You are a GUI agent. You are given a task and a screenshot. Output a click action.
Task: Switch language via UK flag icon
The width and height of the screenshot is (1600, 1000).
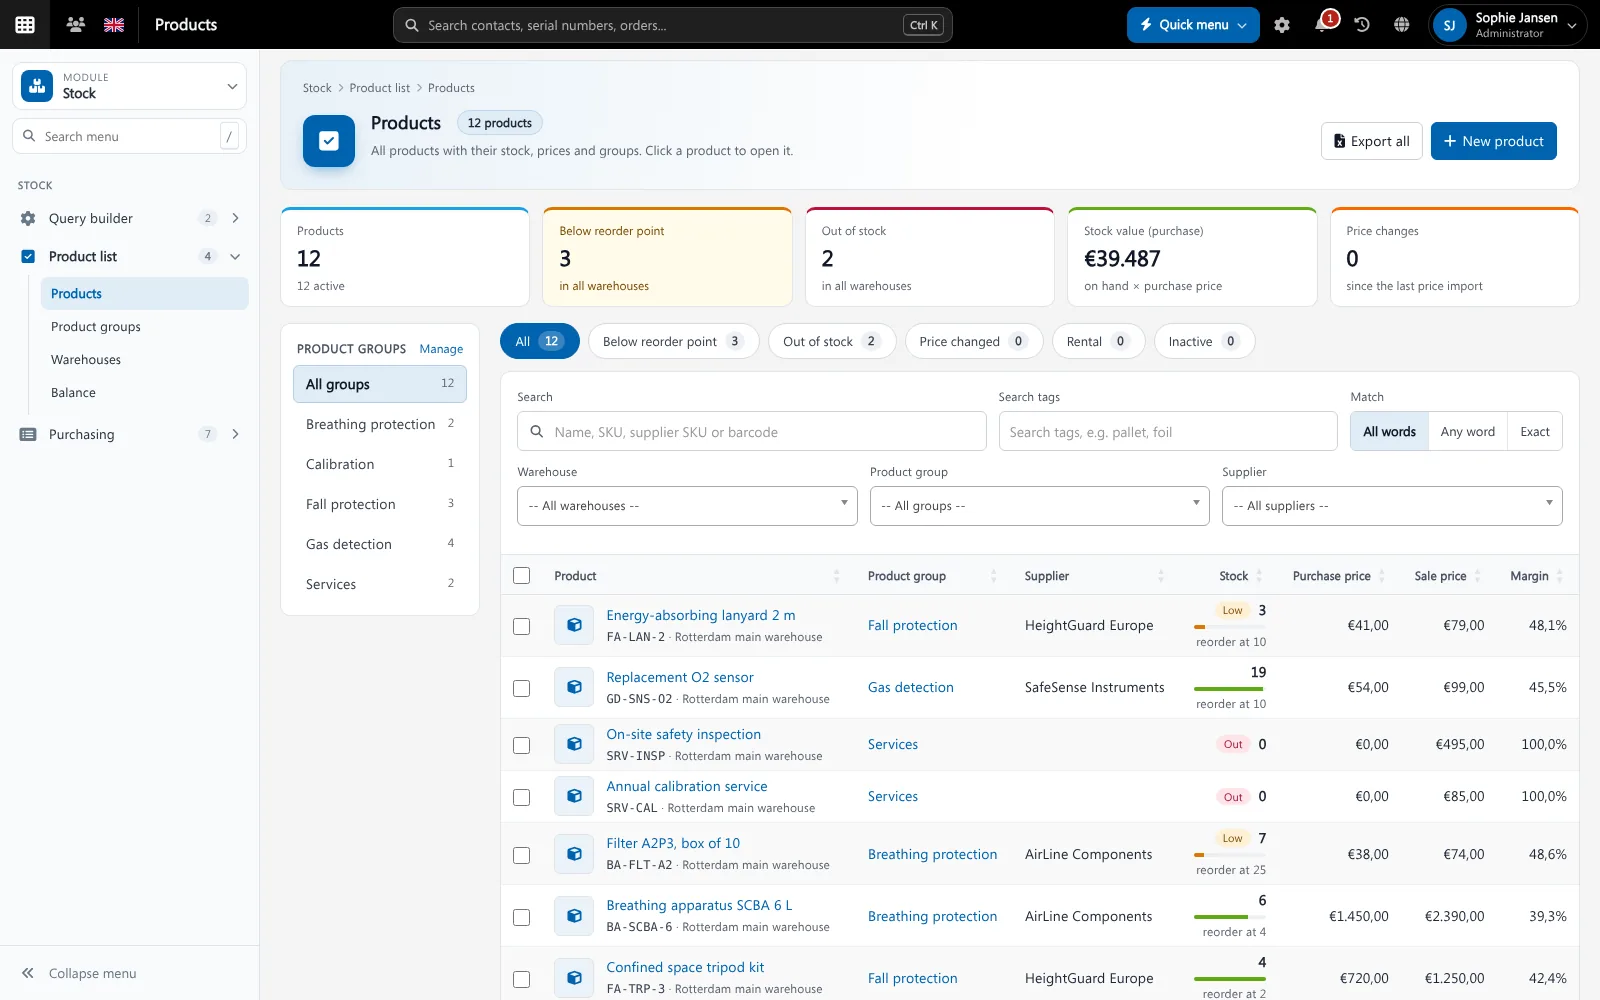coord(114,25)
